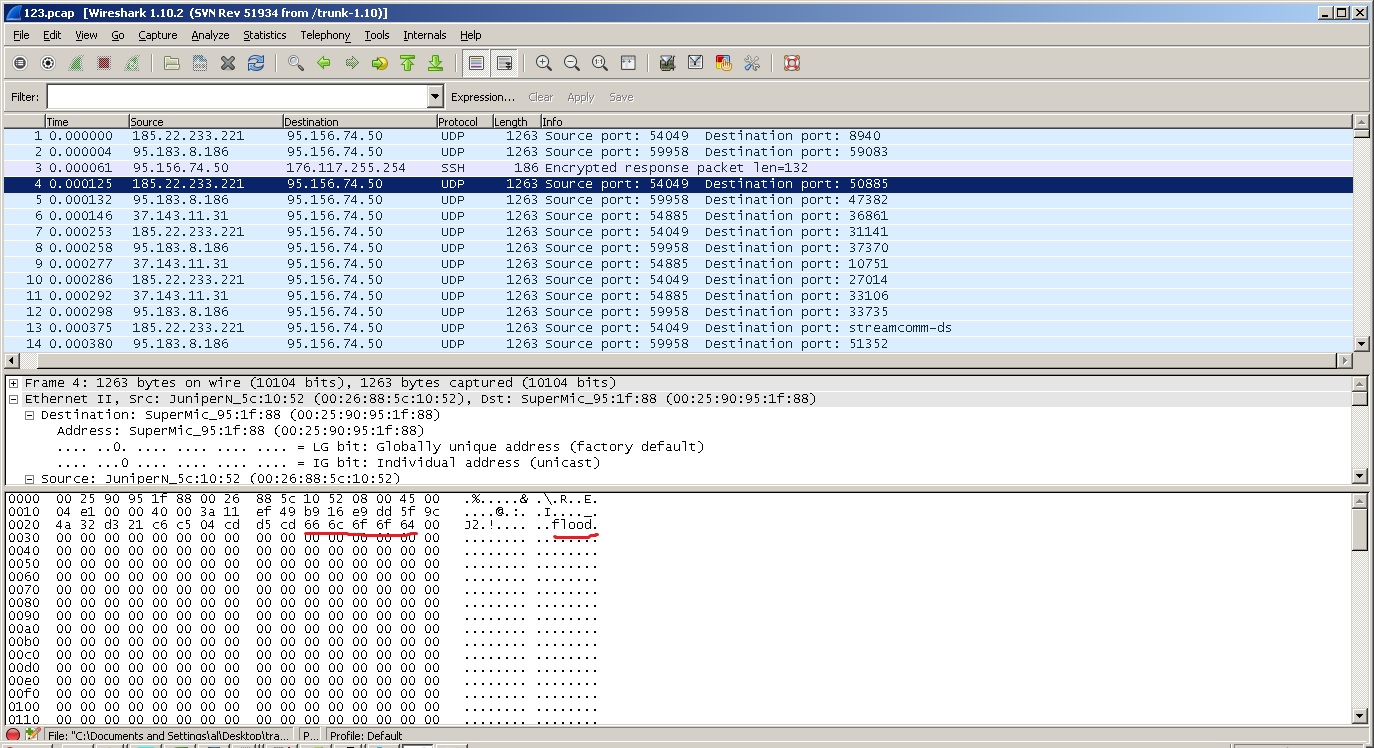Collapse the Ethernet II tree node
This screenshot has width=1374, height=748.
pyautogui.click(x=14, y=399)
